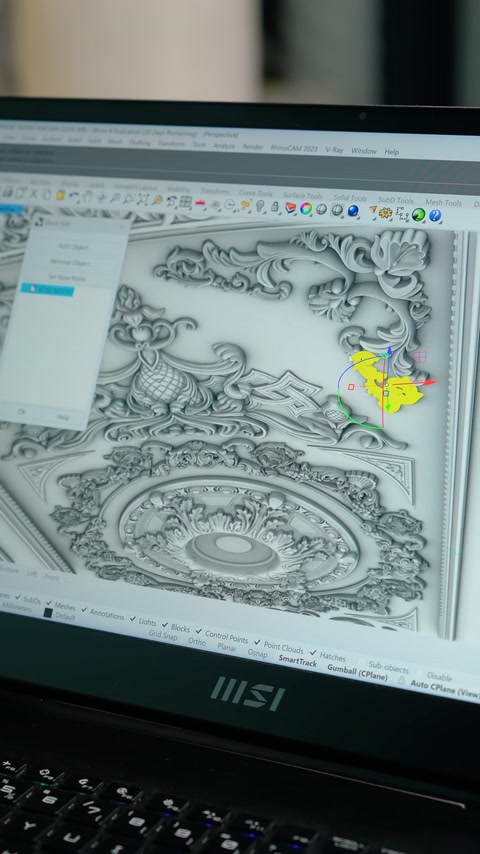Switch to the Curve Tools toolbar tab
Viewport: 480px width, 854px height.
256,193
